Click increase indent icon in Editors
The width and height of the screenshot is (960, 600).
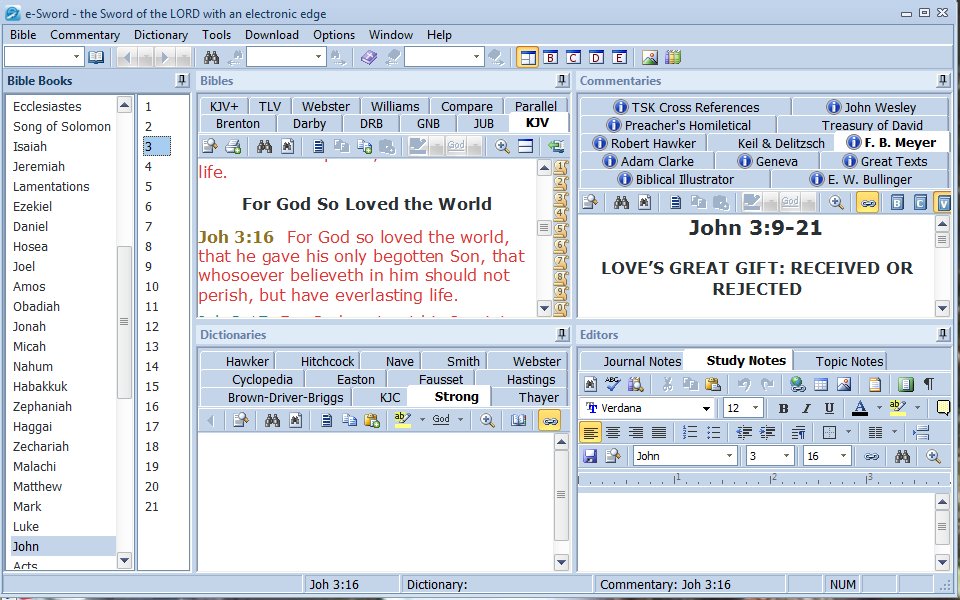[x=767, y=432]
